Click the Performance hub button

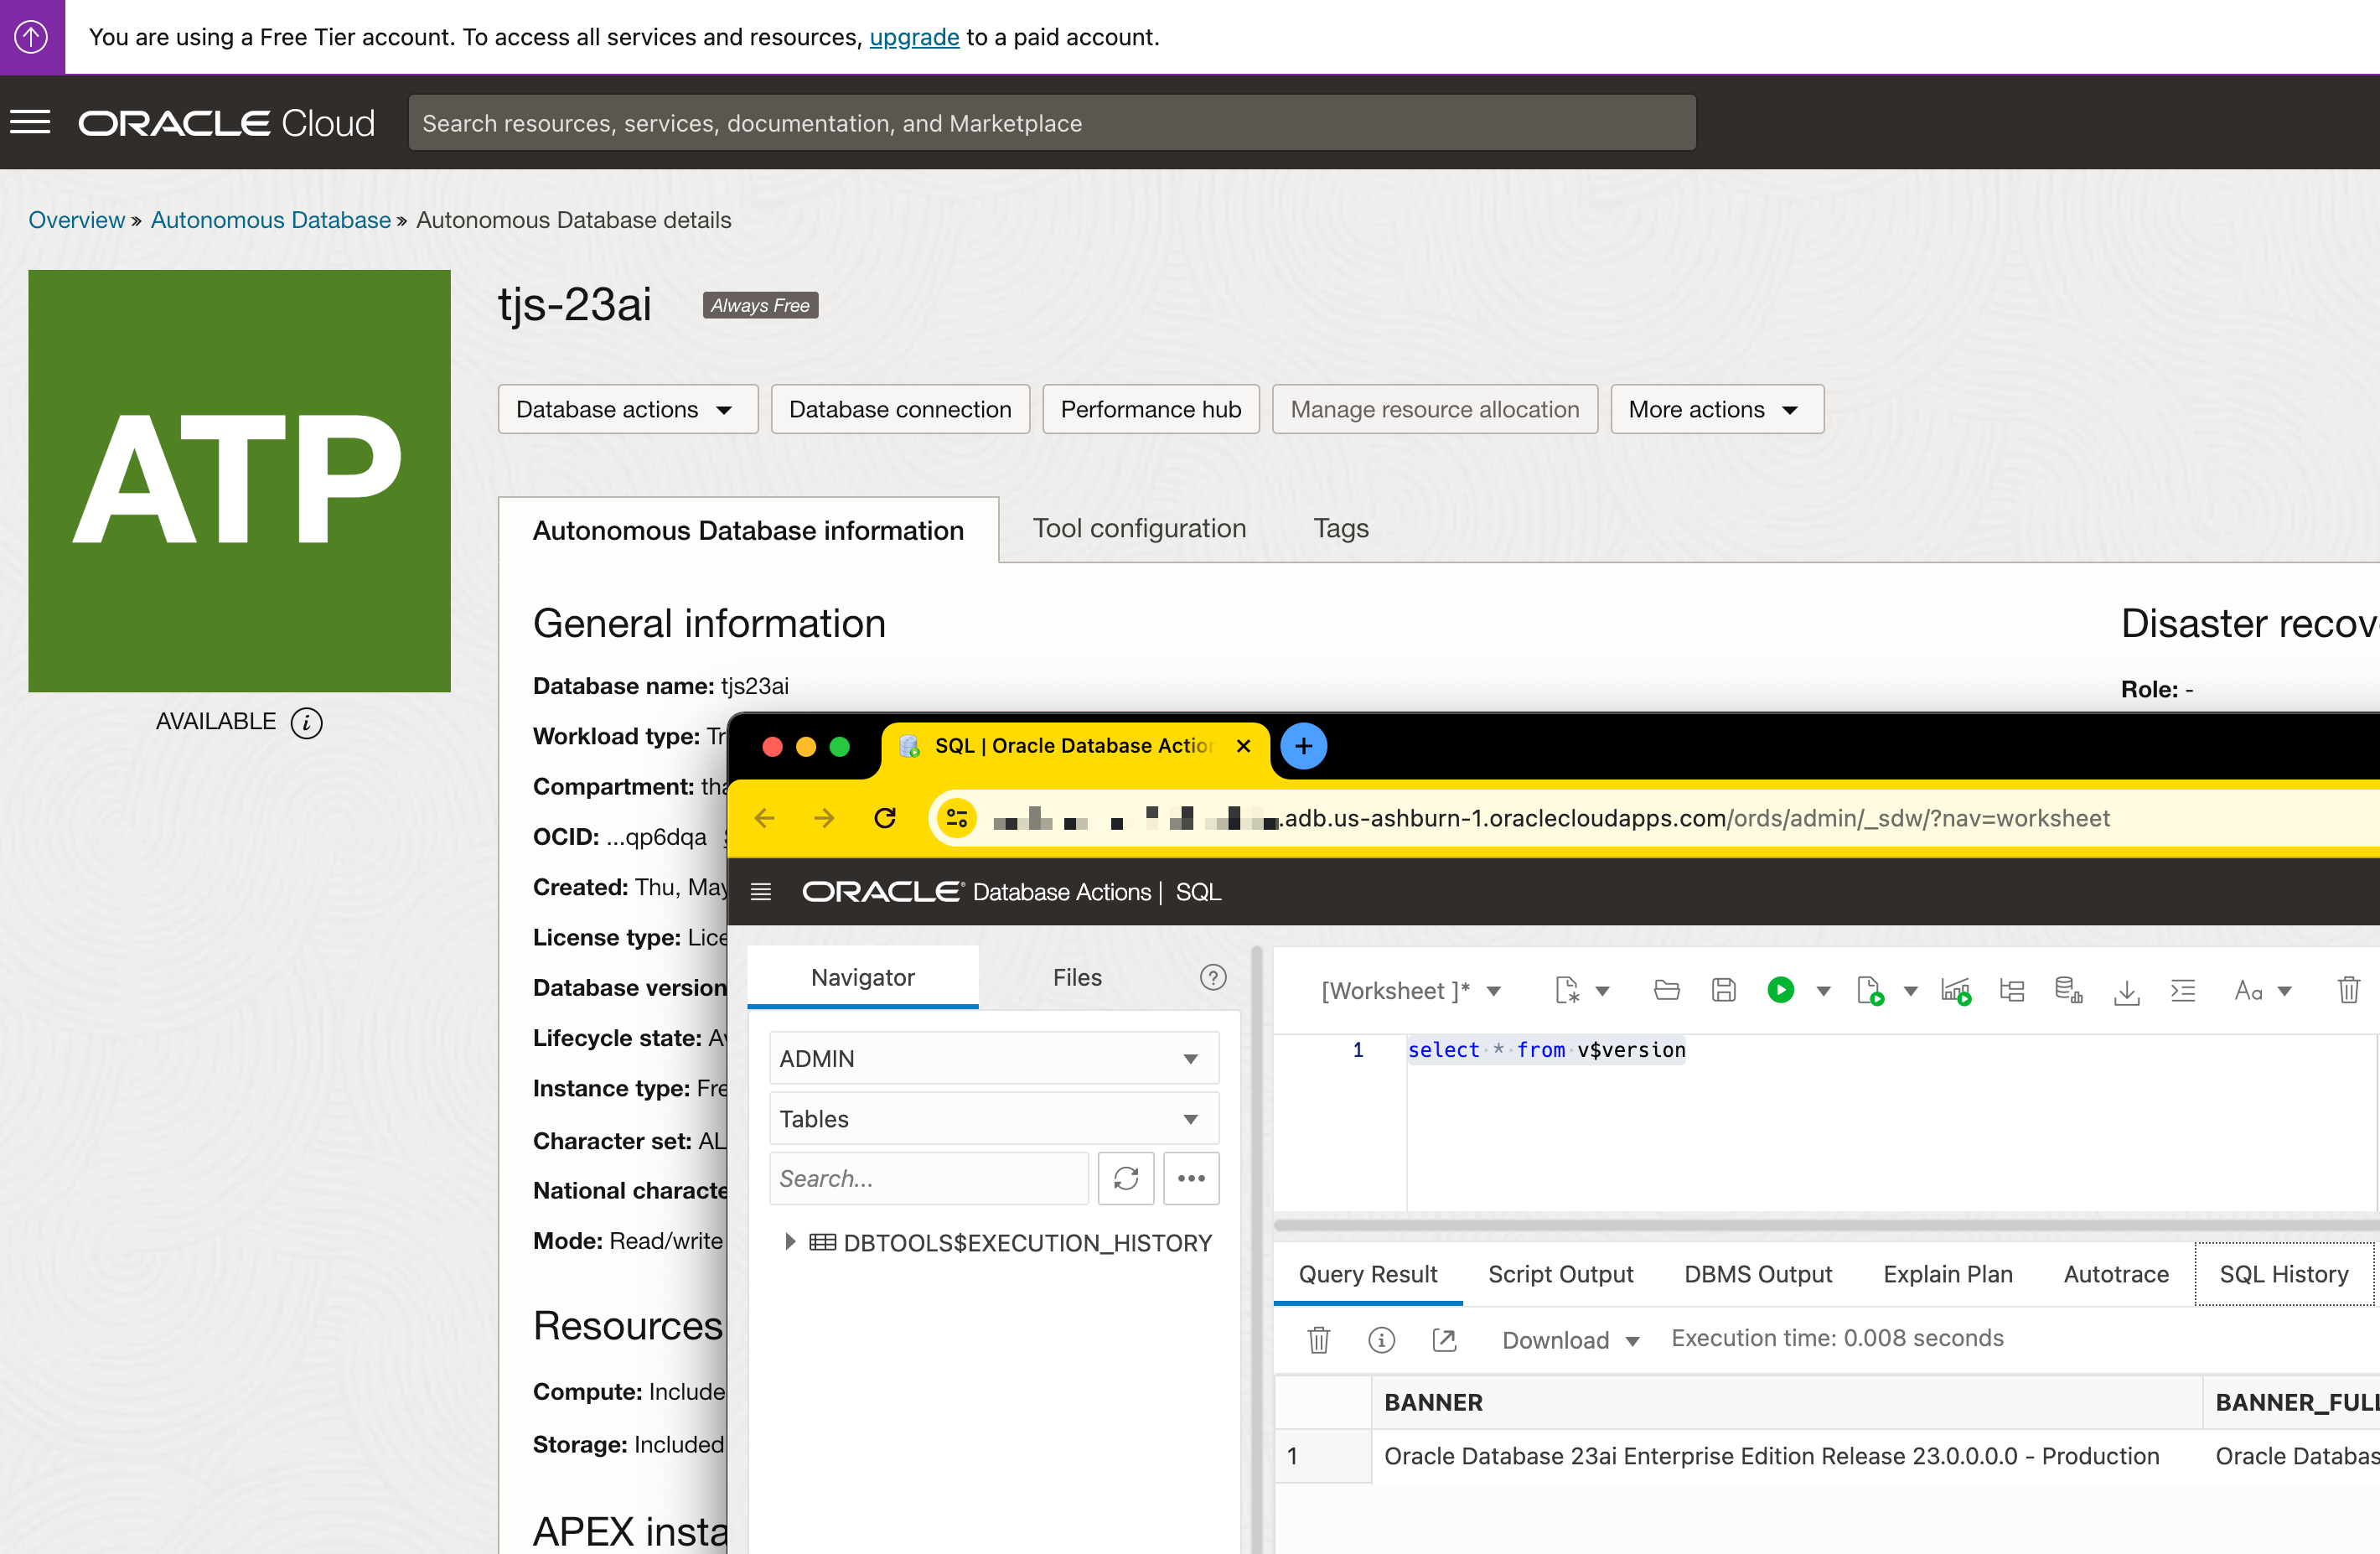[x=1150, y=409]
